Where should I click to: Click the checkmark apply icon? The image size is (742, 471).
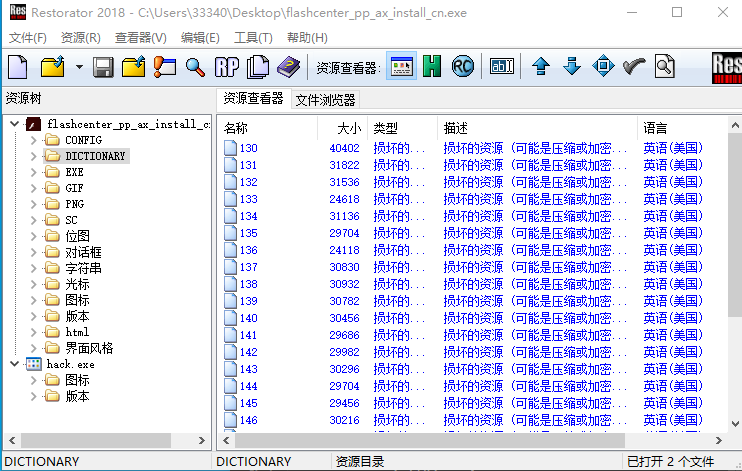(x=634, y=66)
